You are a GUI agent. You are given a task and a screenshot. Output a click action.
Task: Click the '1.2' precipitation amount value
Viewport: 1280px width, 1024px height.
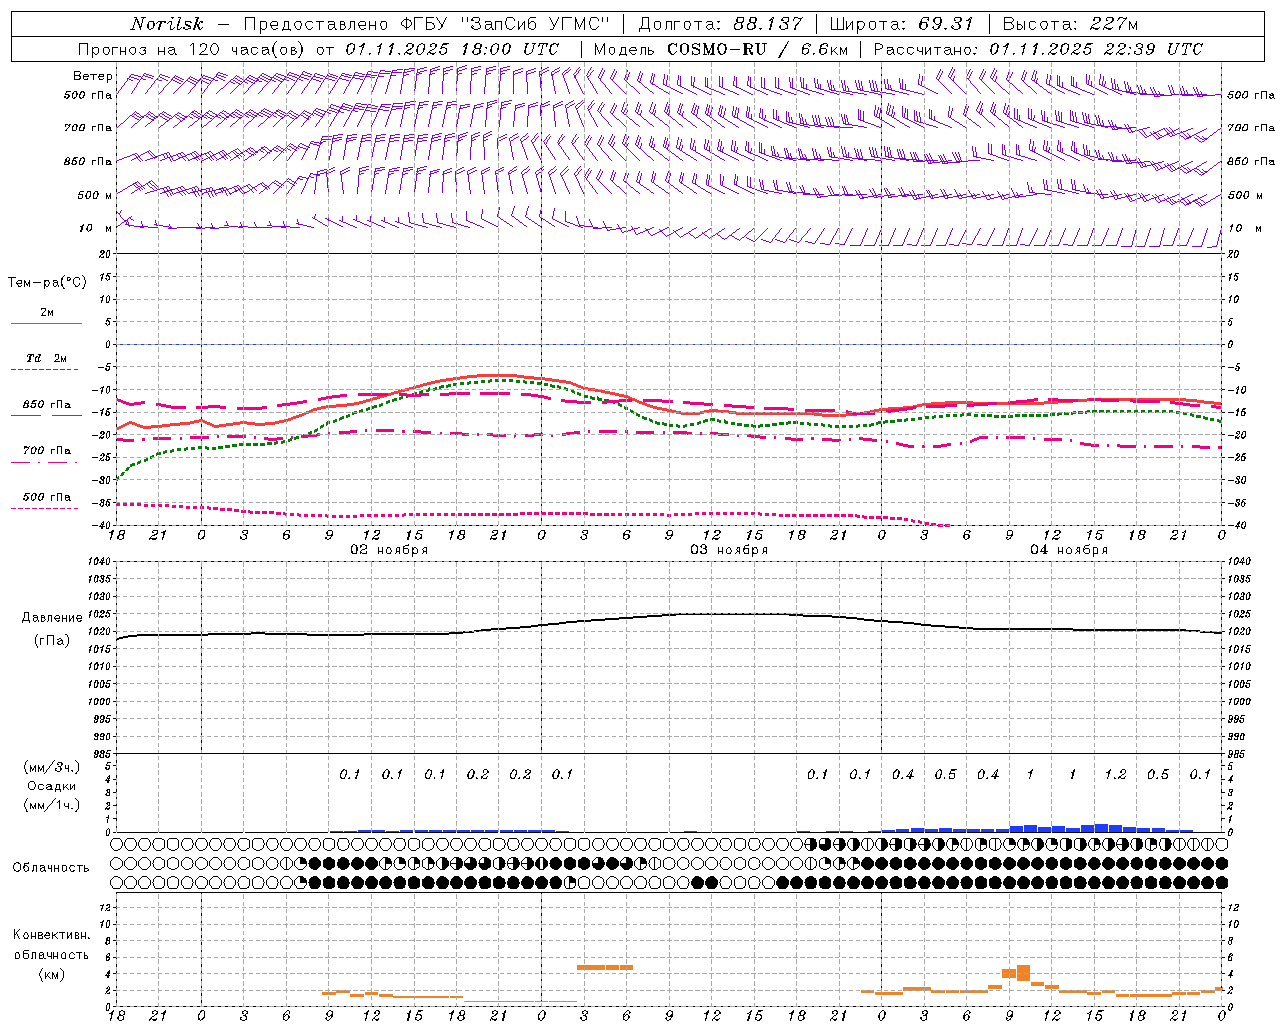(1115, 774)
